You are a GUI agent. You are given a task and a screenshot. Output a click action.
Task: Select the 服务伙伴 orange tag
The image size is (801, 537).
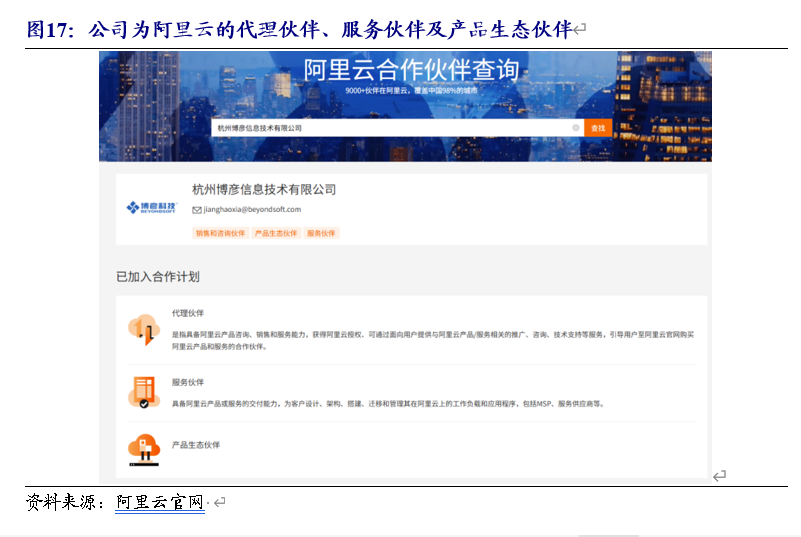[x=321, y=233]
